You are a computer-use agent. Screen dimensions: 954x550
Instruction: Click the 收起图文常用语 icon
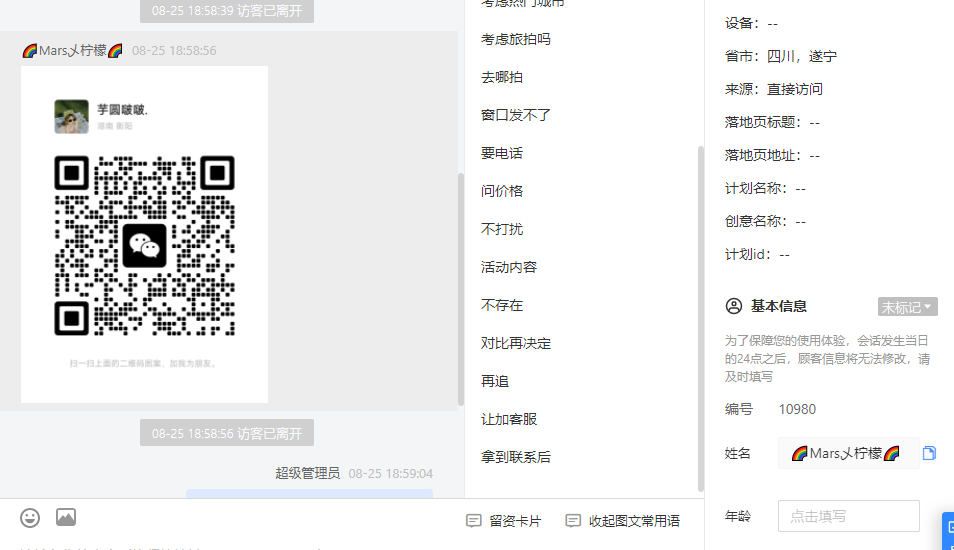[573, 521]
